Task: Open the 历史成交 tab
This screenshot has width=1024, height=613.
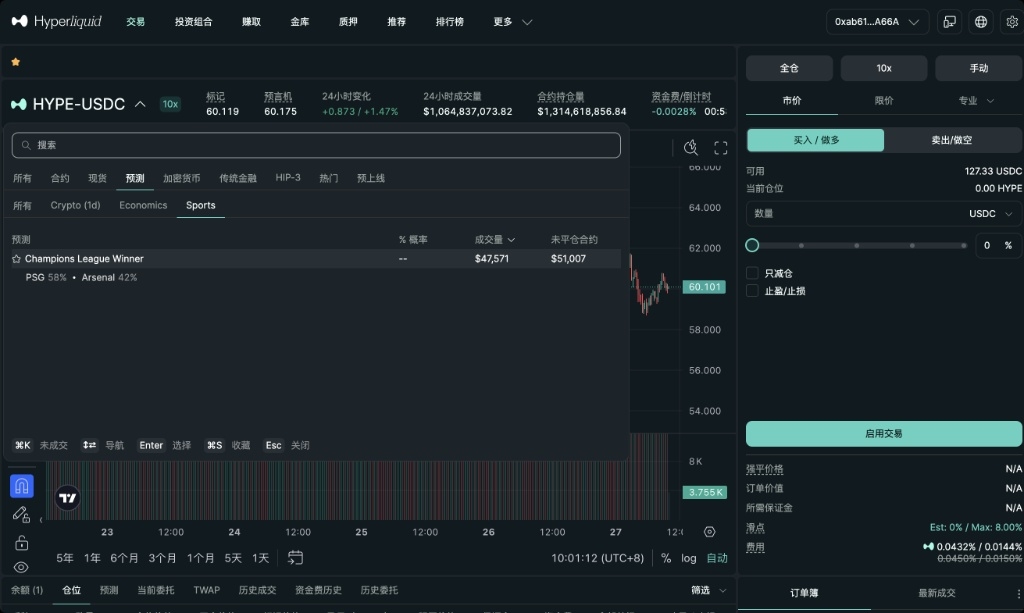Action: [257, 590]
